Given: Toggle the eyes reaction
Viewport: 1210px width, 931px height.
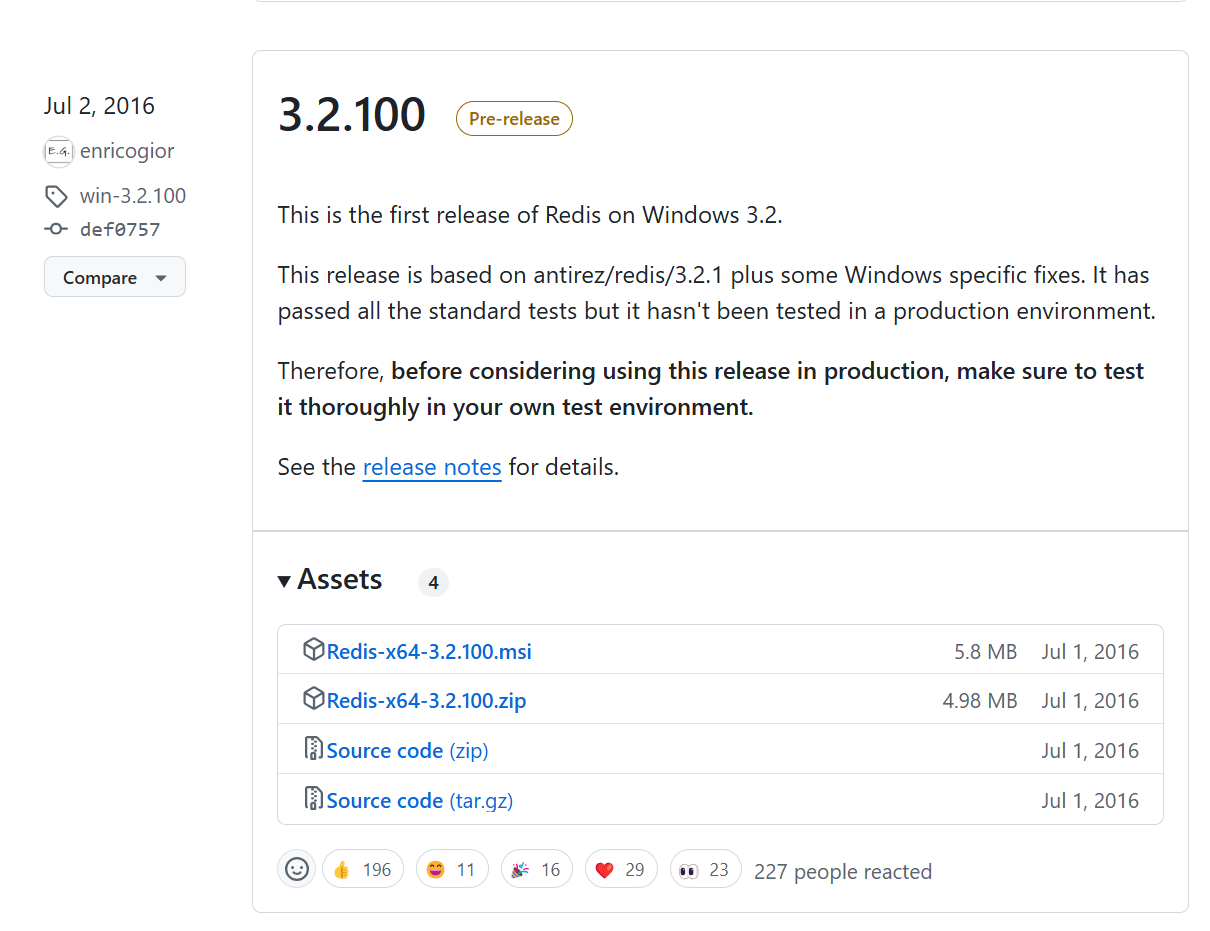Looking at the screenshot, I should (x=705, y=868).
